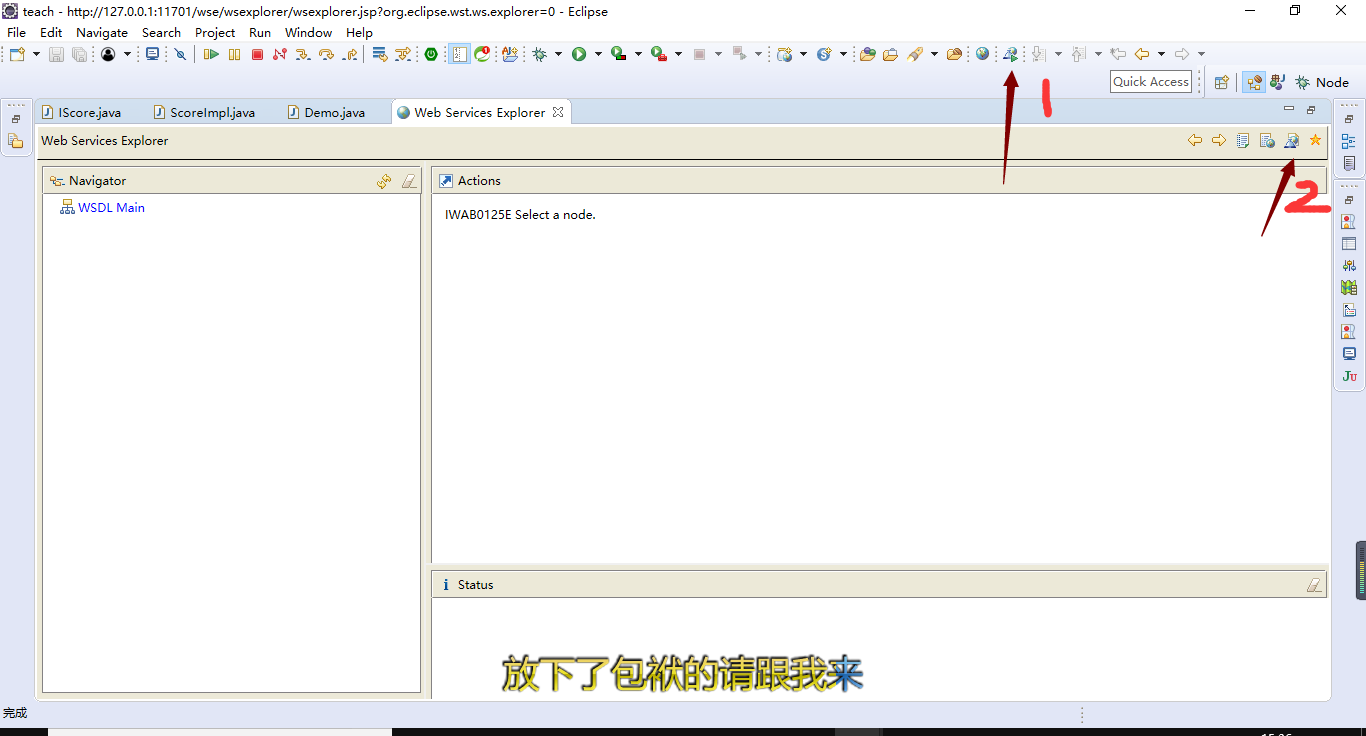
Task: Select the highlighted Java EE perspective button
Action: pos(1253,82)
